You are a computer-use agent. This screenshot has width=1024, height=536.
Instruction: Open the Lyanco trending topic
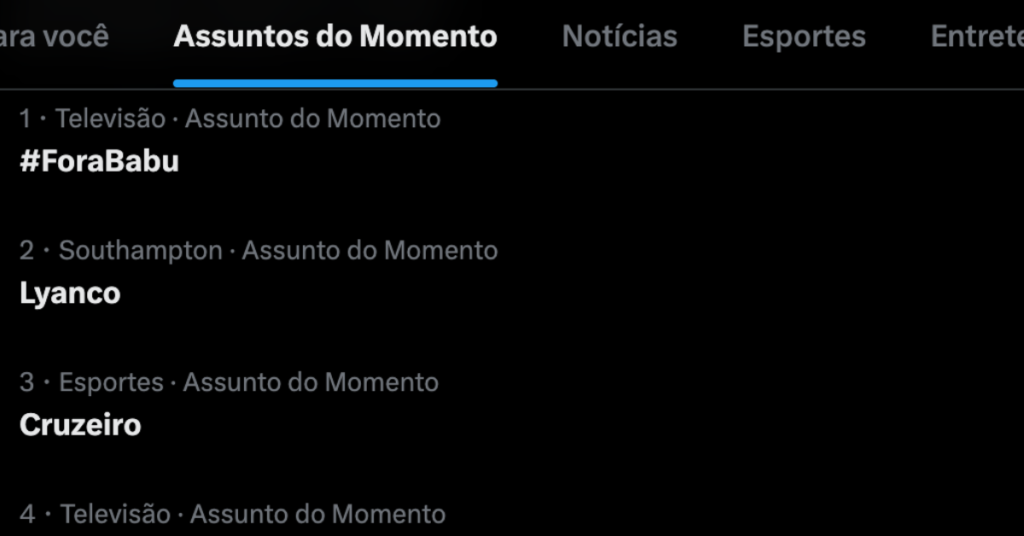click(70, 293)
